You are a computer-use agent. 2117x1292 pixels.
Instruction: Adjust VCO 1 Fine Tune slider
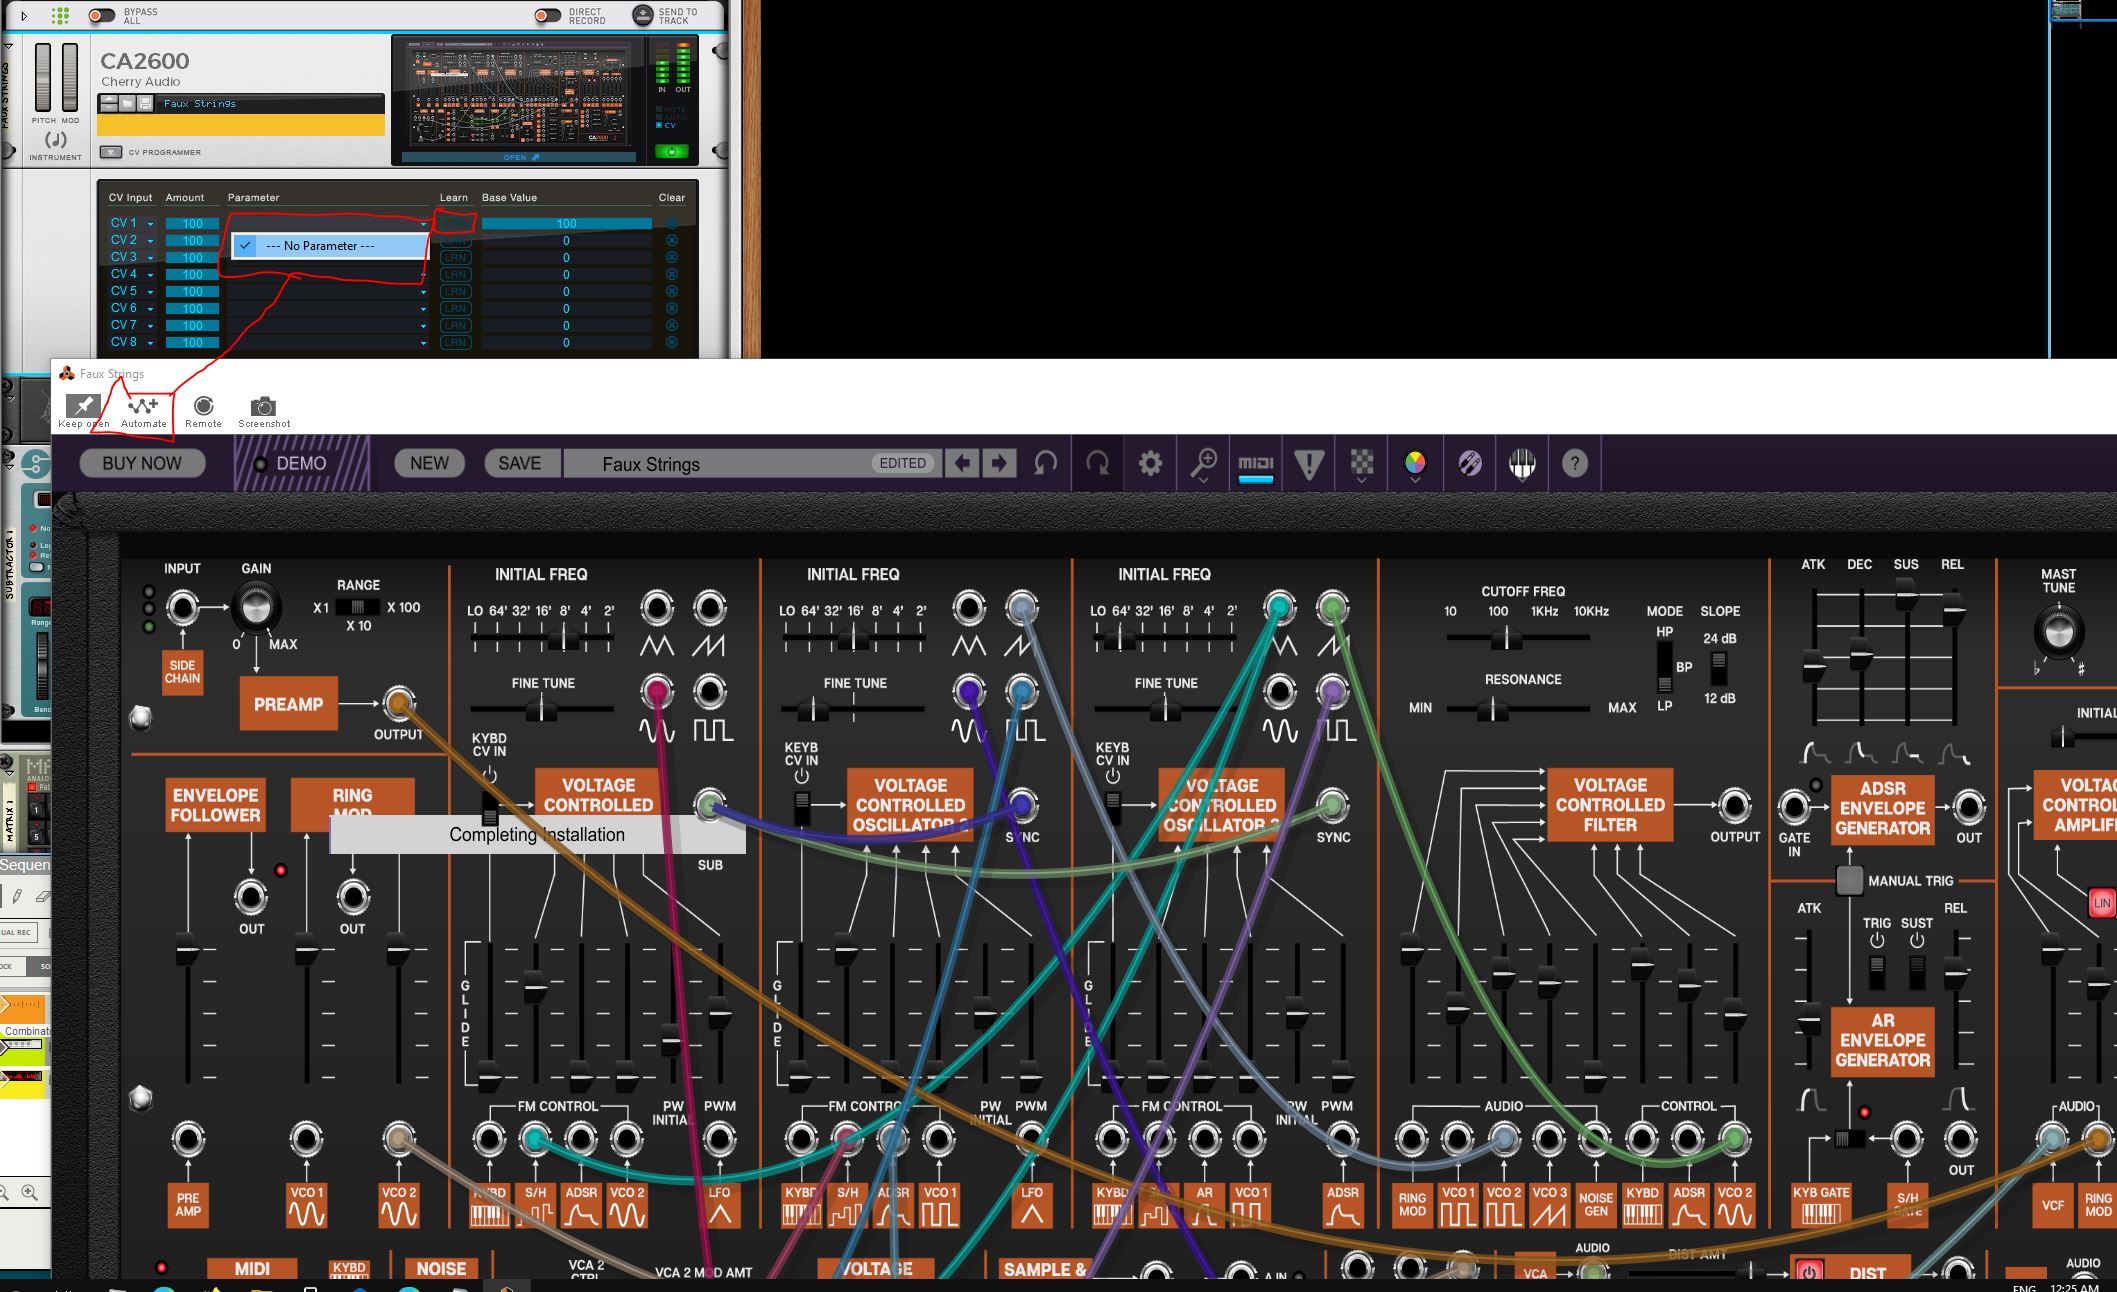click(542, 708)
